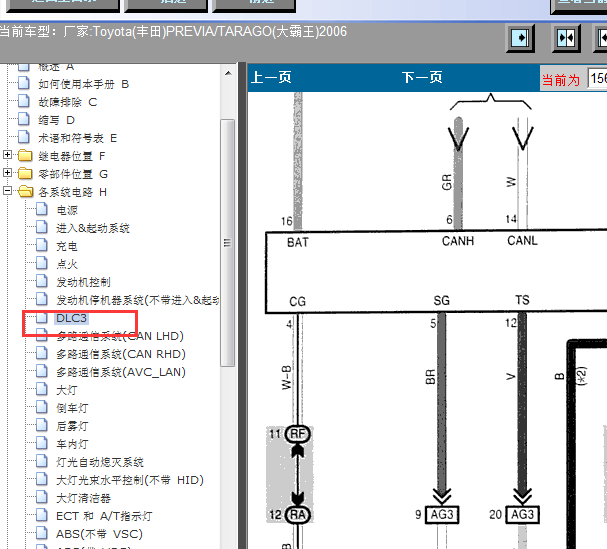Click the document icon beside 如何使用本手册 B
The width and height of the screenshot is (607, 549).
click(24, 83)
